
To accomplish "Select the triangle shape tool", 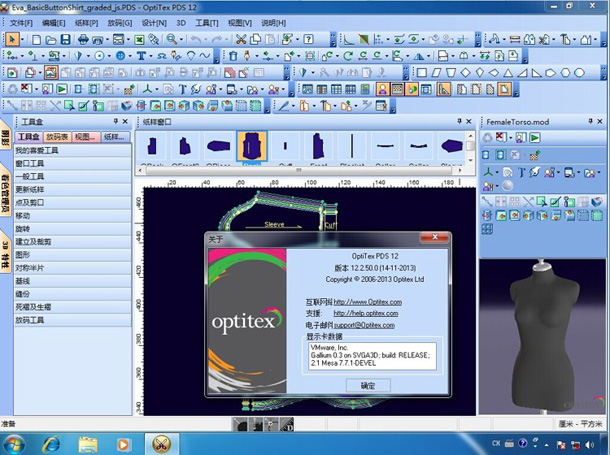I will tap(508, 73).
